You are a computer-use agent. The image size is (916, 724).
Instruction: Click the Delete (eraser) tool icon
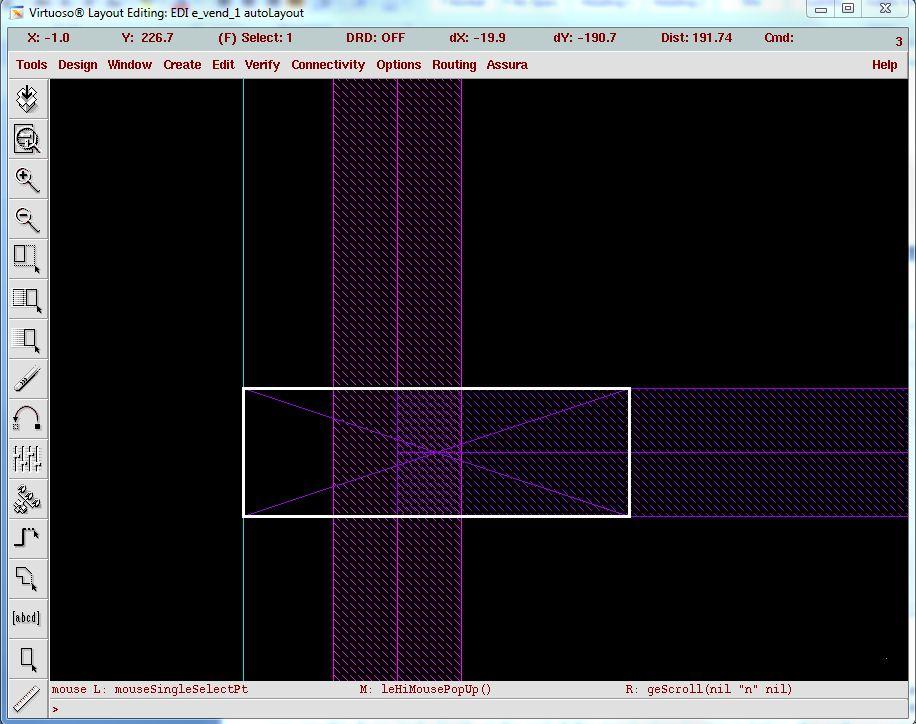tap(27, 379)
